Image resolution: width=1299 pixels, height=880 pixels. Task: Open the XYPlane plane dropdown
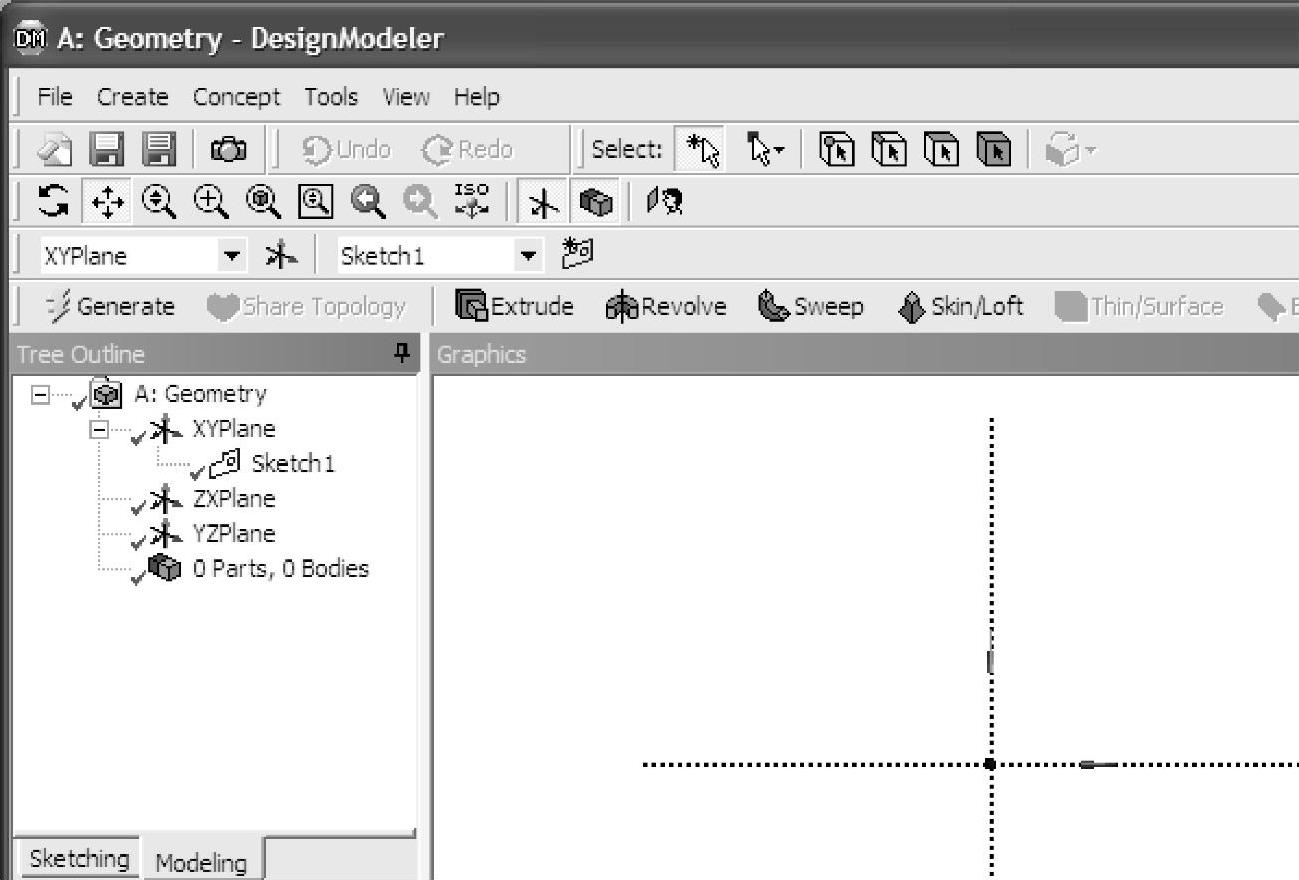point(232,255)
